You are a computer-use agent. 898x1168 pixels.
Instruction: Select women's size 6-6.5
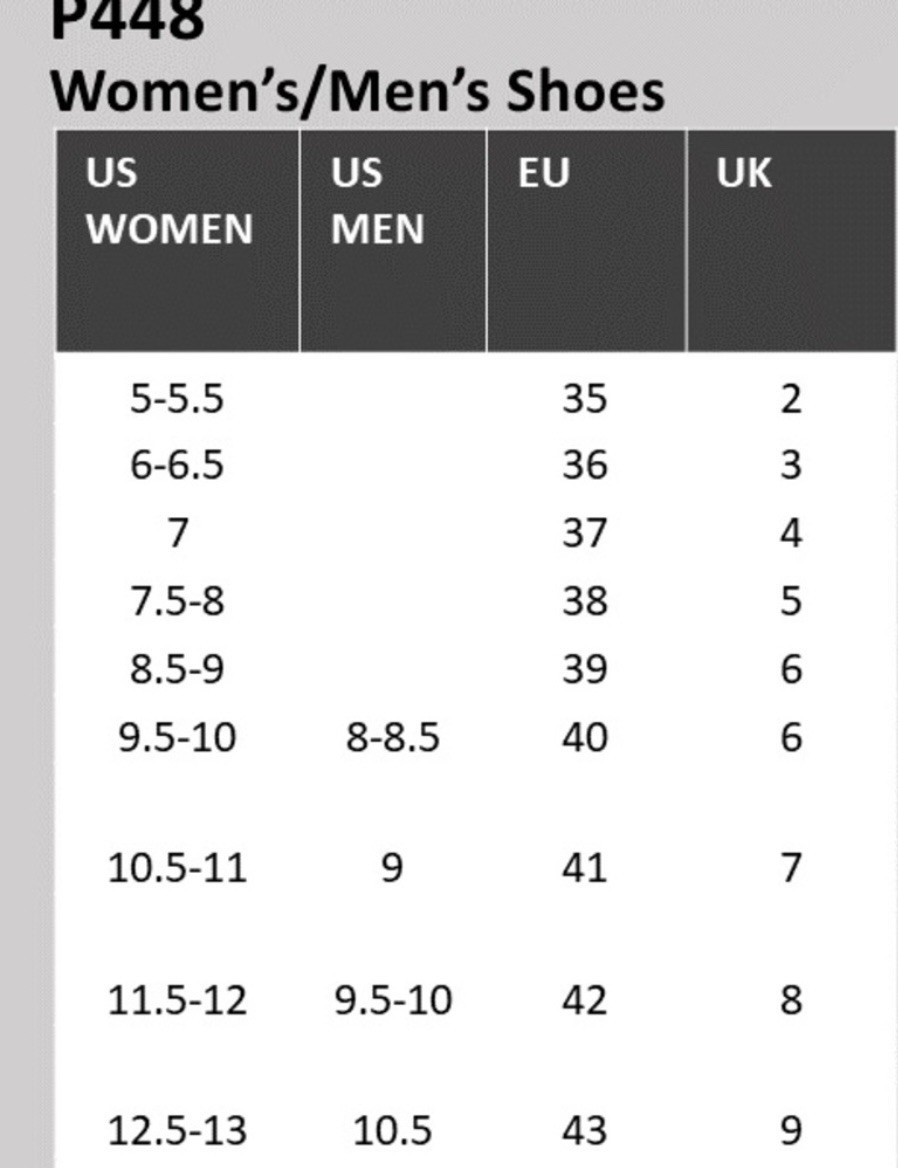pos(176,465)
